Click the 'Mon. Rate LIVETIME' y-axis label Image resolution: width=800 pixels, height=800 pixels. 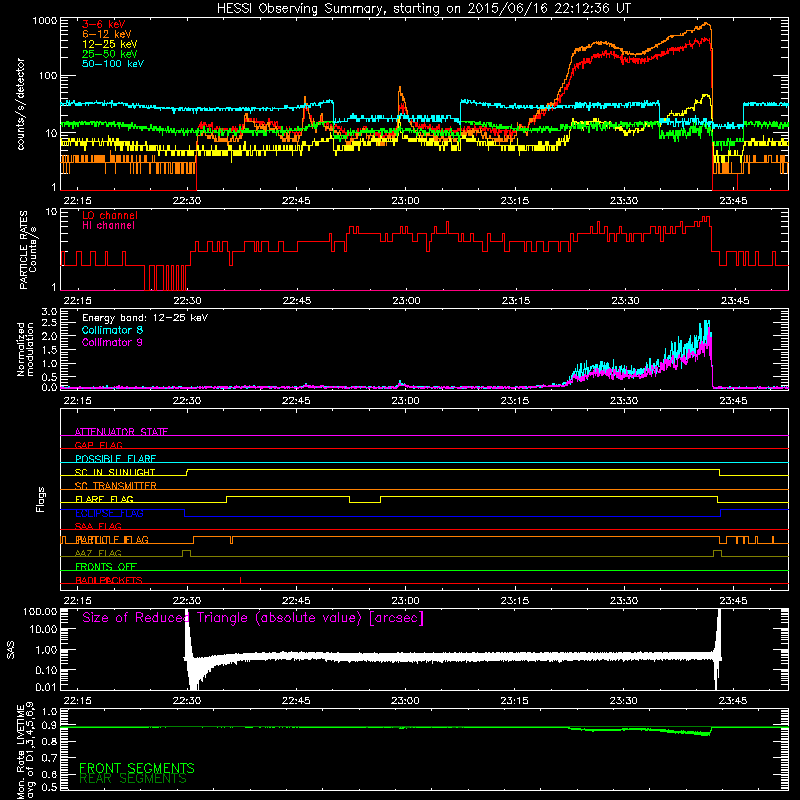click(20, 752)
